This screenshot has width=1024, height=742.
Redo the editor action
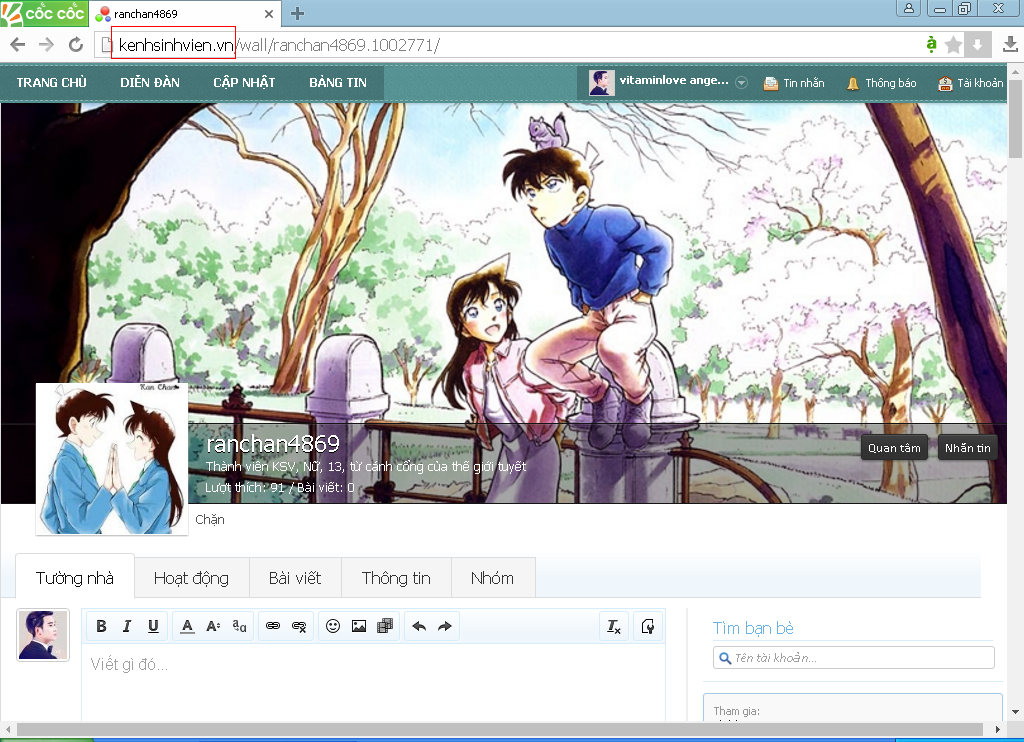coord(445,626)
